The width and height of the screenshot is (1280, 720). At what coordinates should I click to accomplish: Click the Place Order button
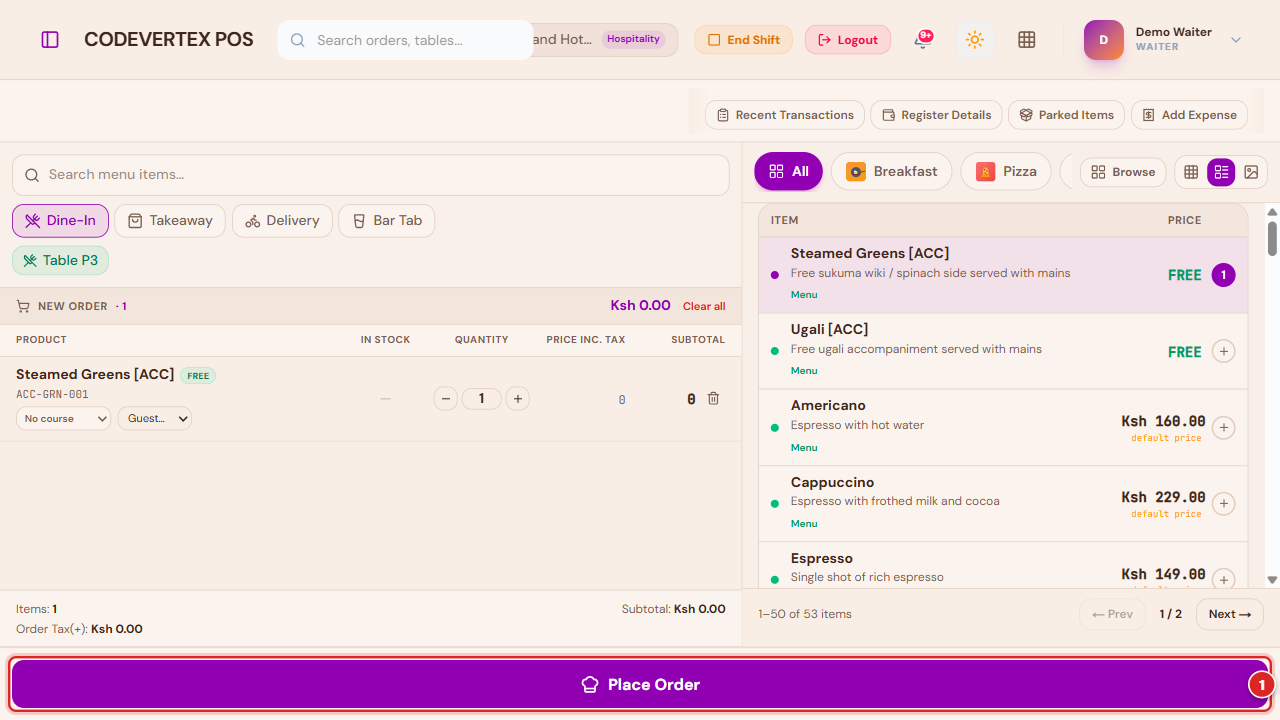[x=640, y=684]
